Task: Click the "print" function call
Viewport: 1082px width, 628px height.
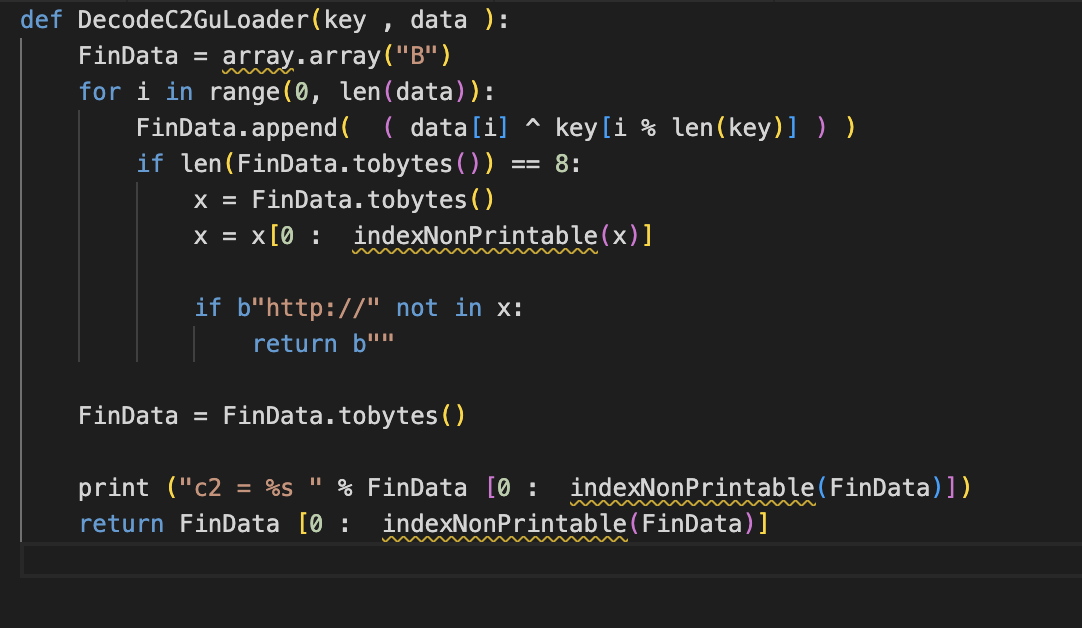Action: pyautogui.click(x=113, y=488)
